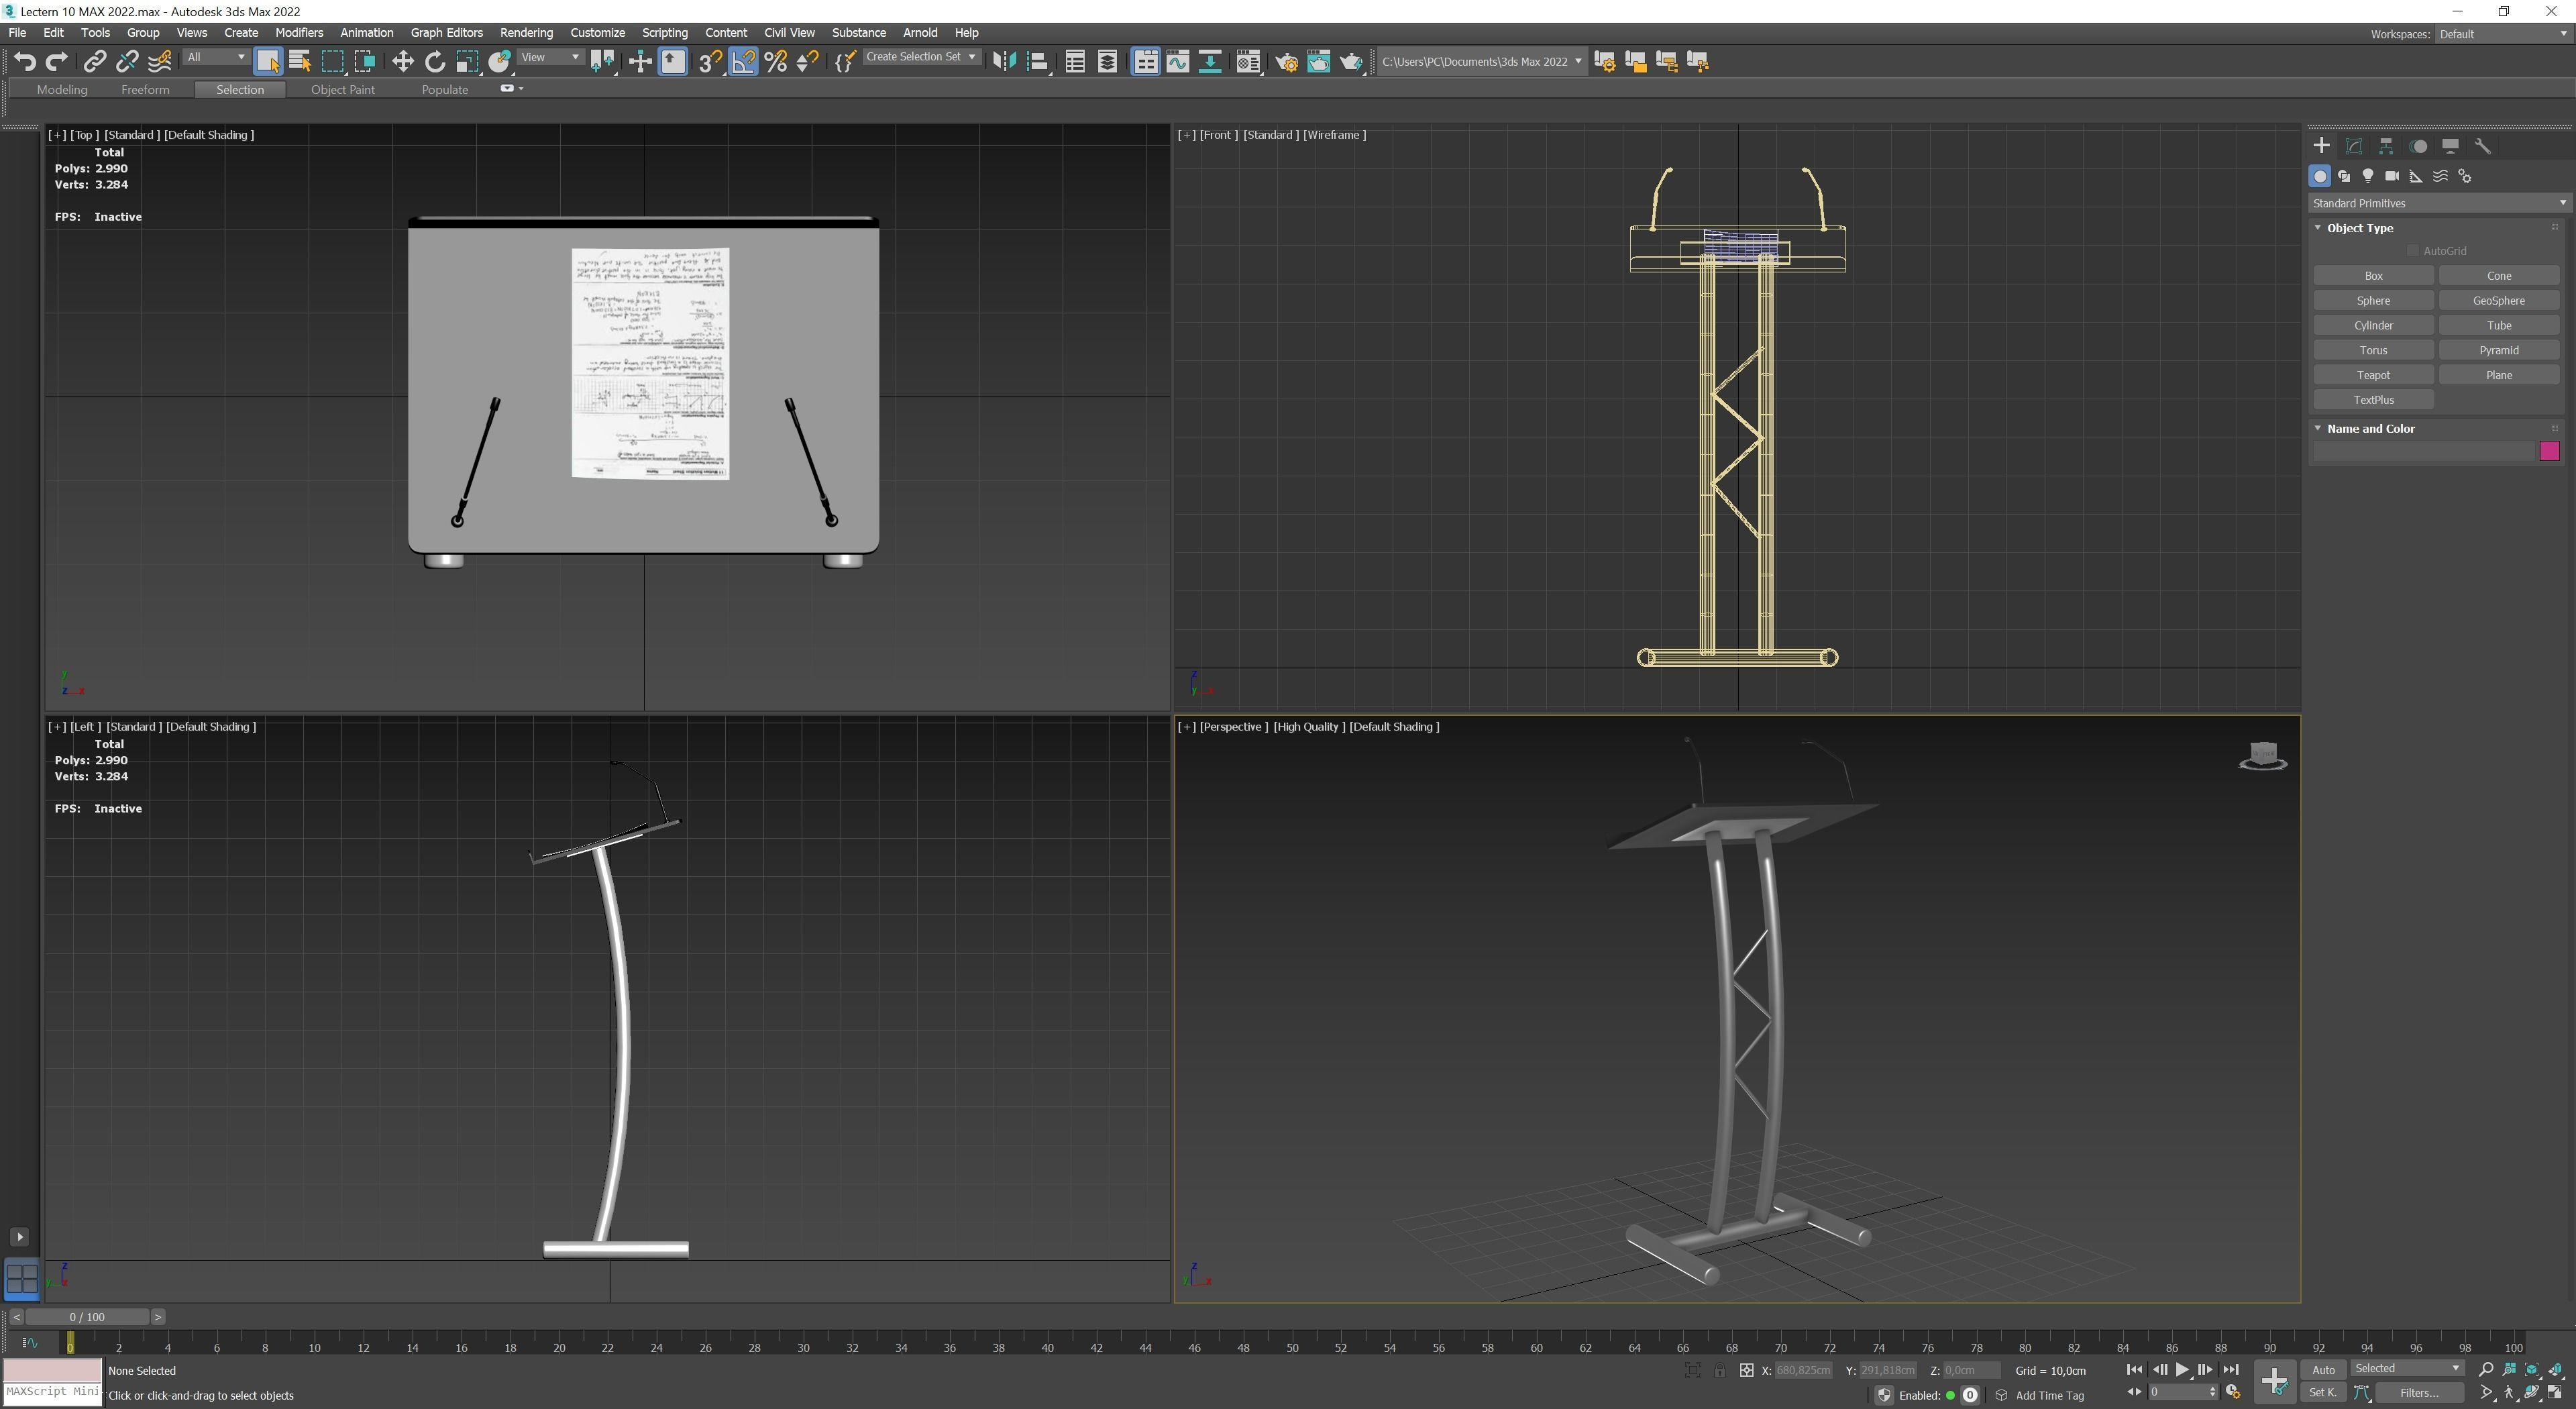This screenshot has height=1409, width=2576.
Task: Switch to the Modeling ribbon tab
Action: pyautogui.click(x=62, y=90)
